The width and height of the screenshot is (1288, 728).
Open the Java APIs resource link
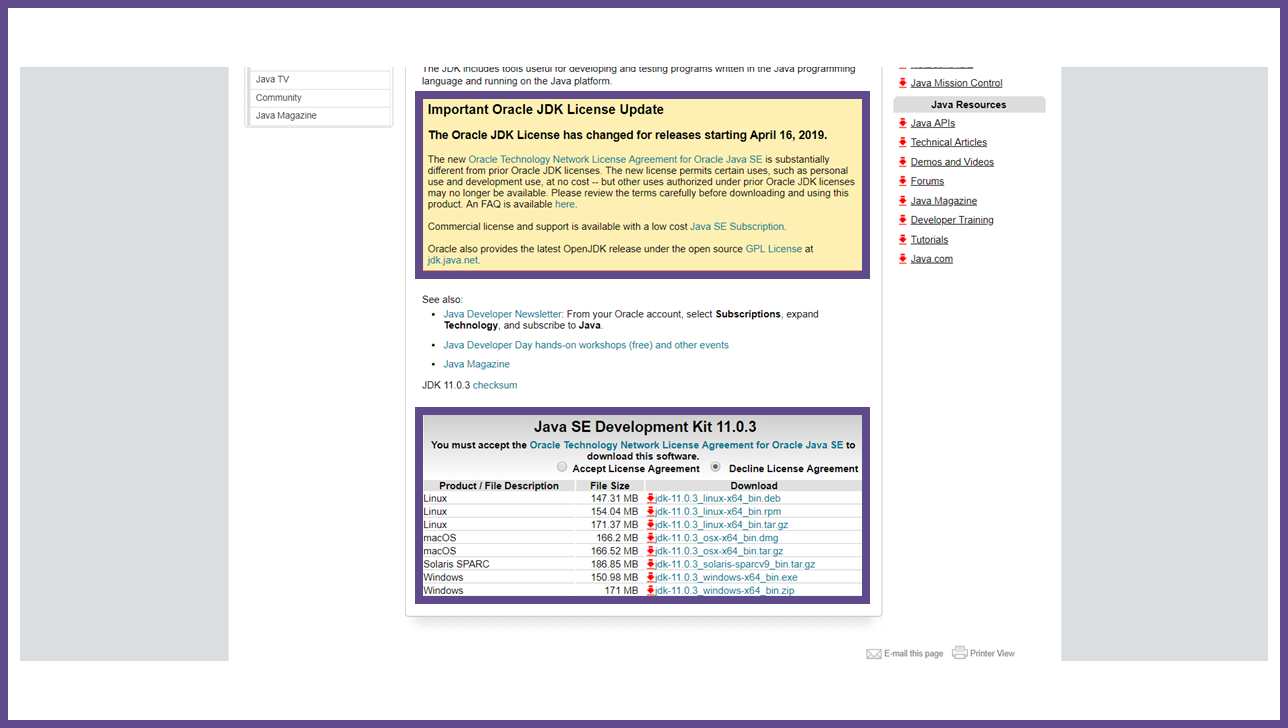point(933,123)
